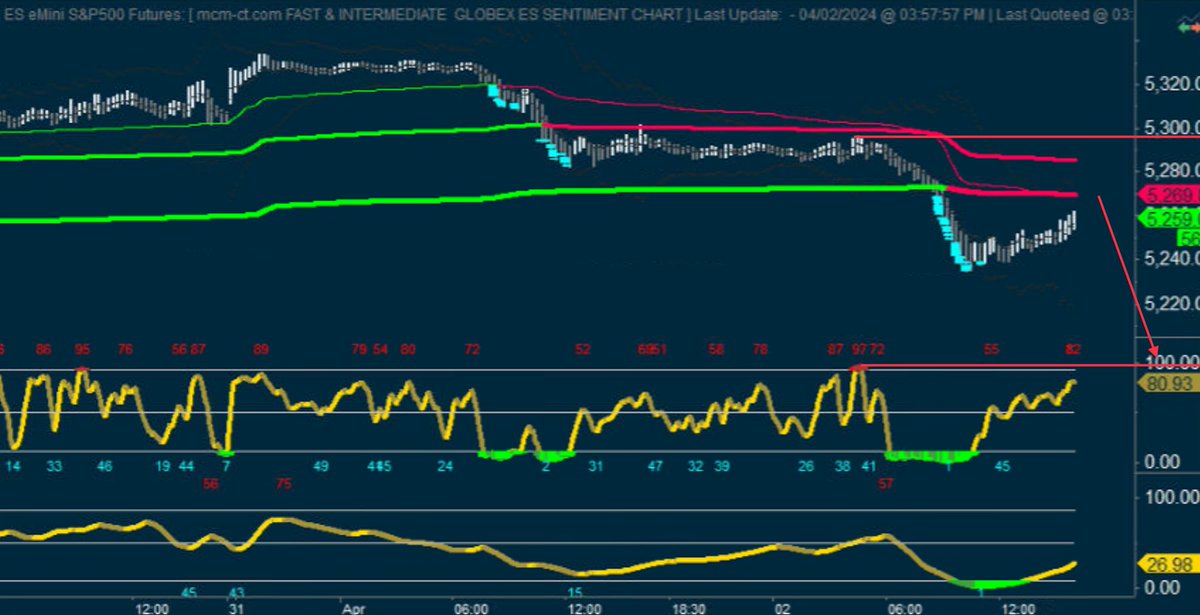Click the 02 date label on time axis

coord(782,607)
